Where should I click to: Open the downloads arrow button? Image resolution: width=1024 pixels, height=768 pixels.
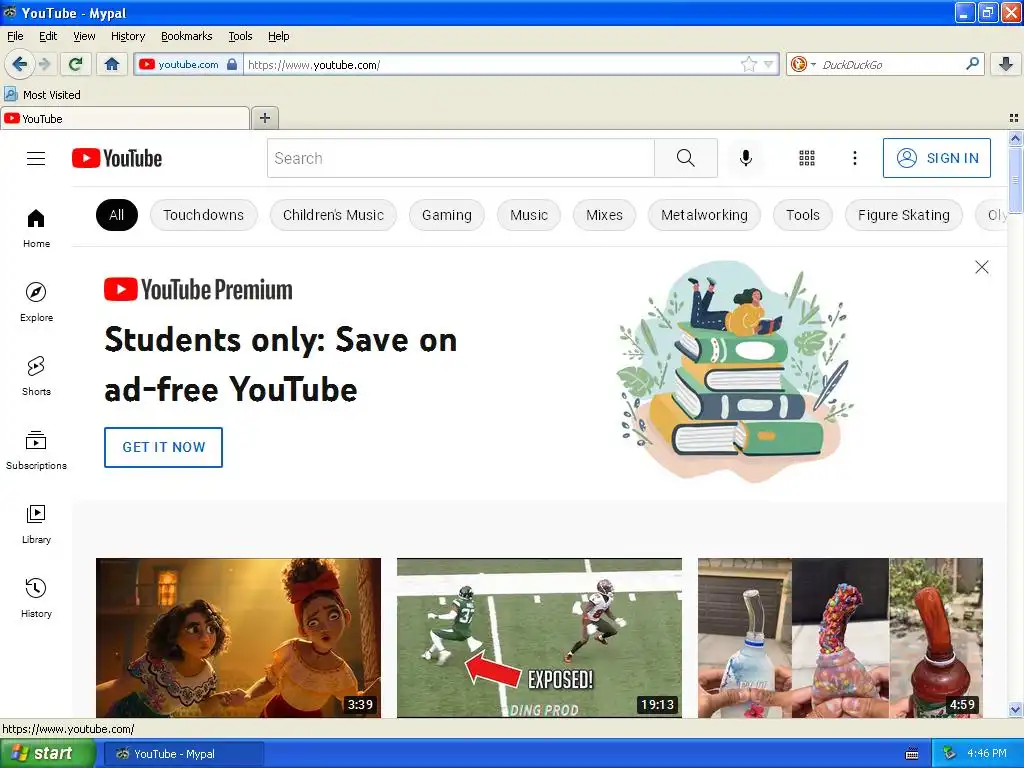coord(1006,64)
